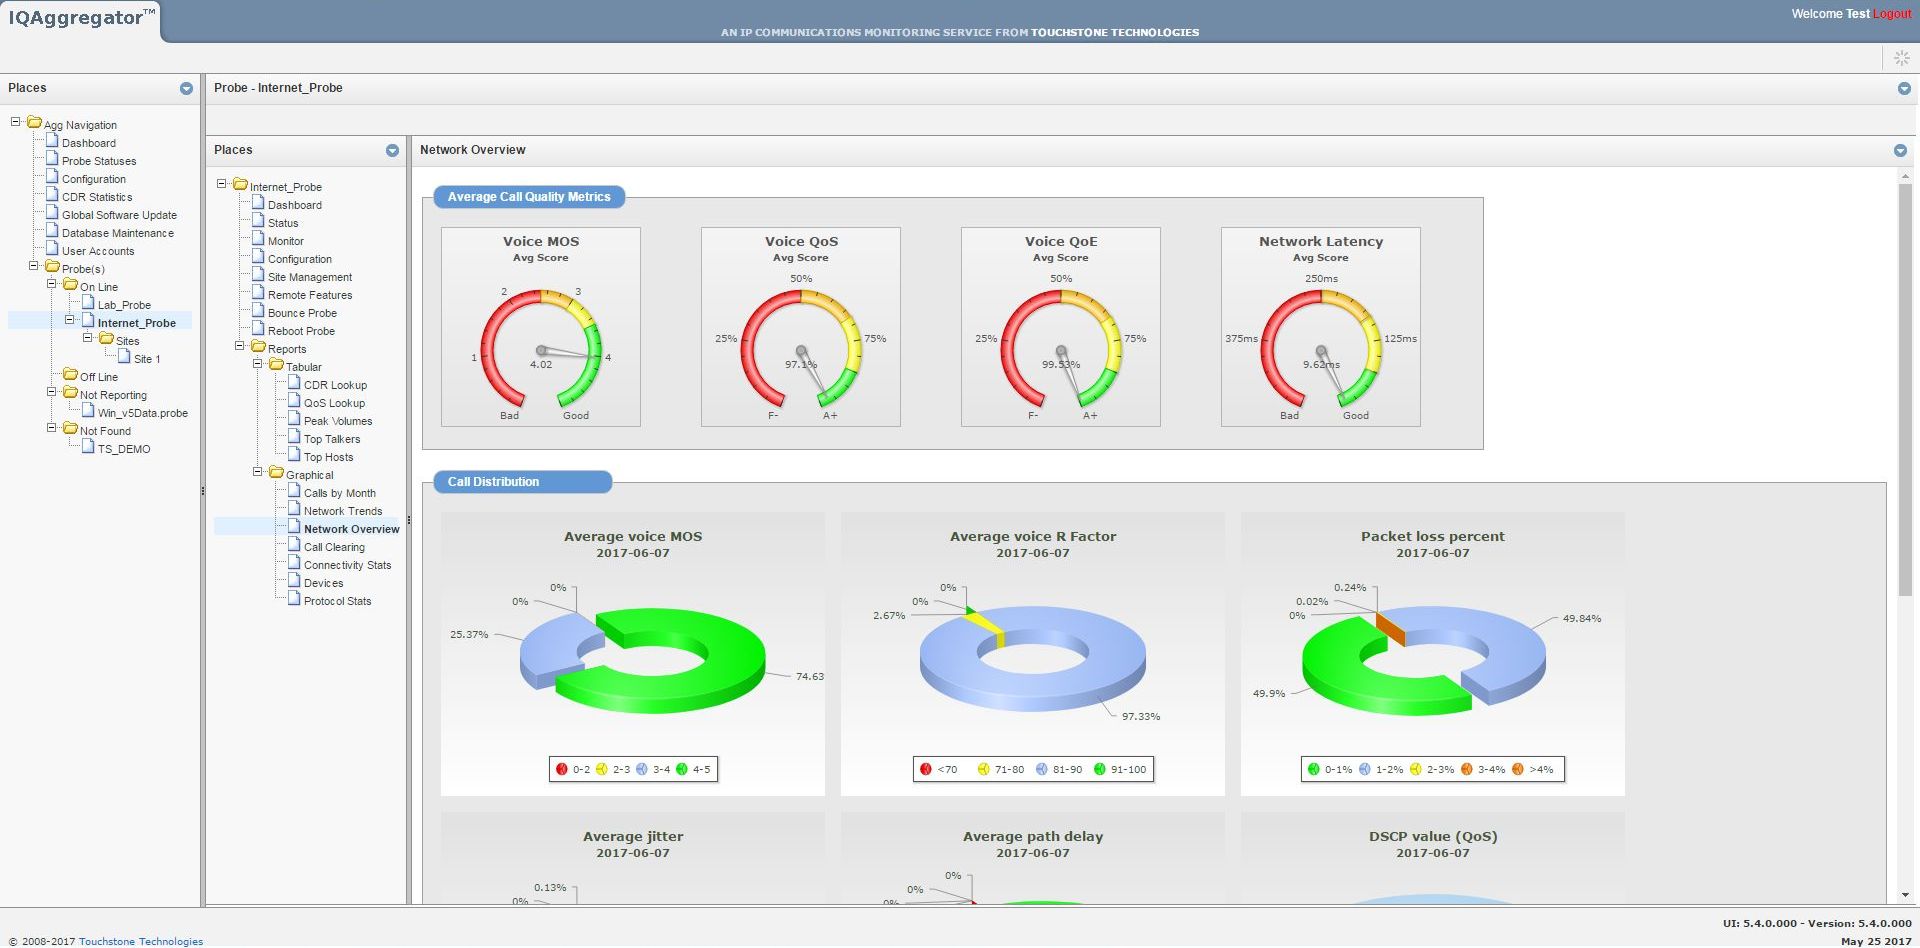The width and height of the screenshot is (1920, 948).
Task: Click the Network Latency gauge panel
Action: [x=1321, y=327]
